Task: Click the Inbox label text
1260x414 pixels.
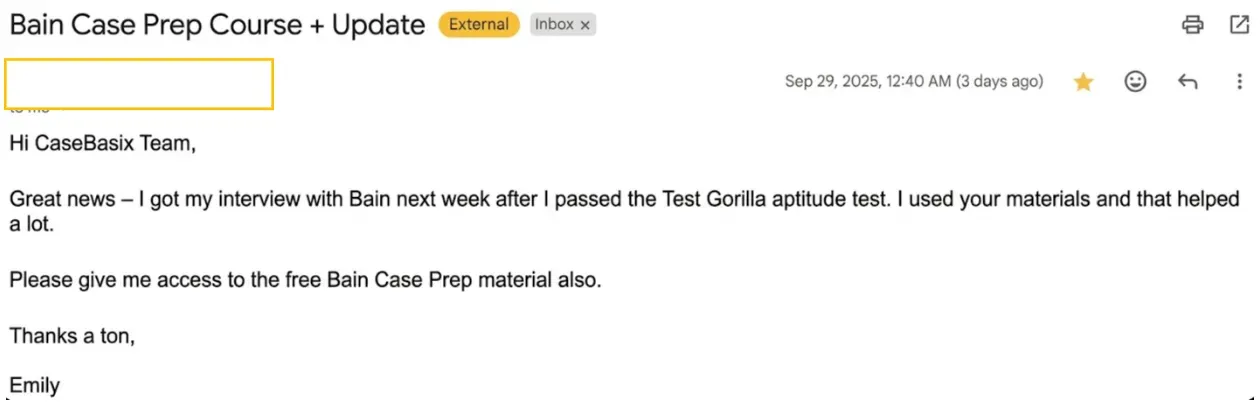Action: pyautogui.click(x=553, y=25)
